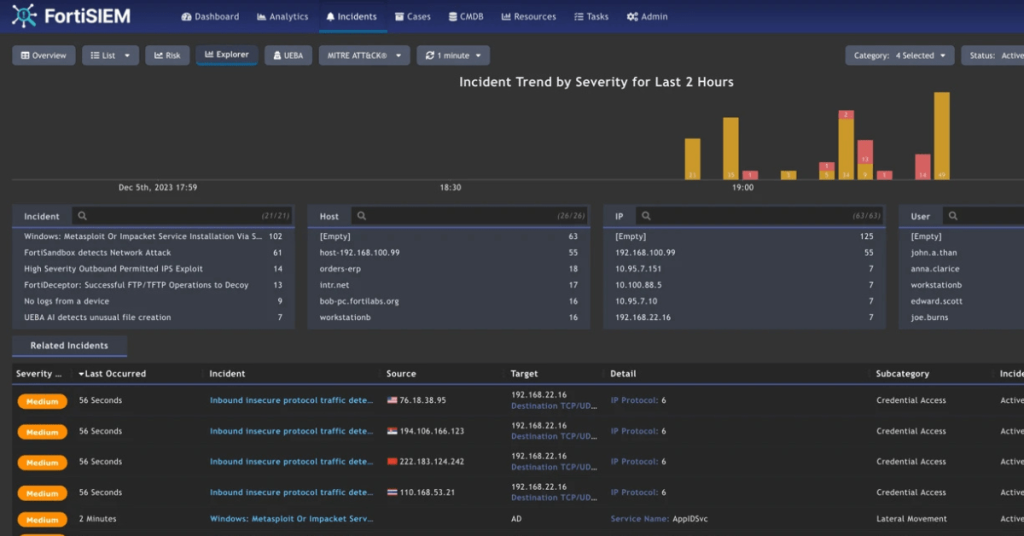
Task: Select No logs from a device row
Action: tap(153, 301)
